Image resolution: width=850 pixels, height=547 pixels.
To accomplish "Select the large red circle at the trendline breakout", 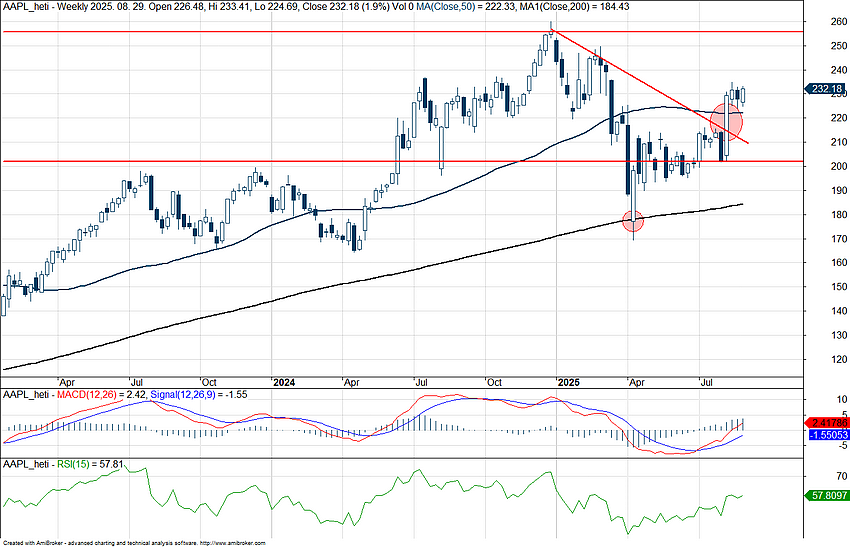I will pos(726,121).
